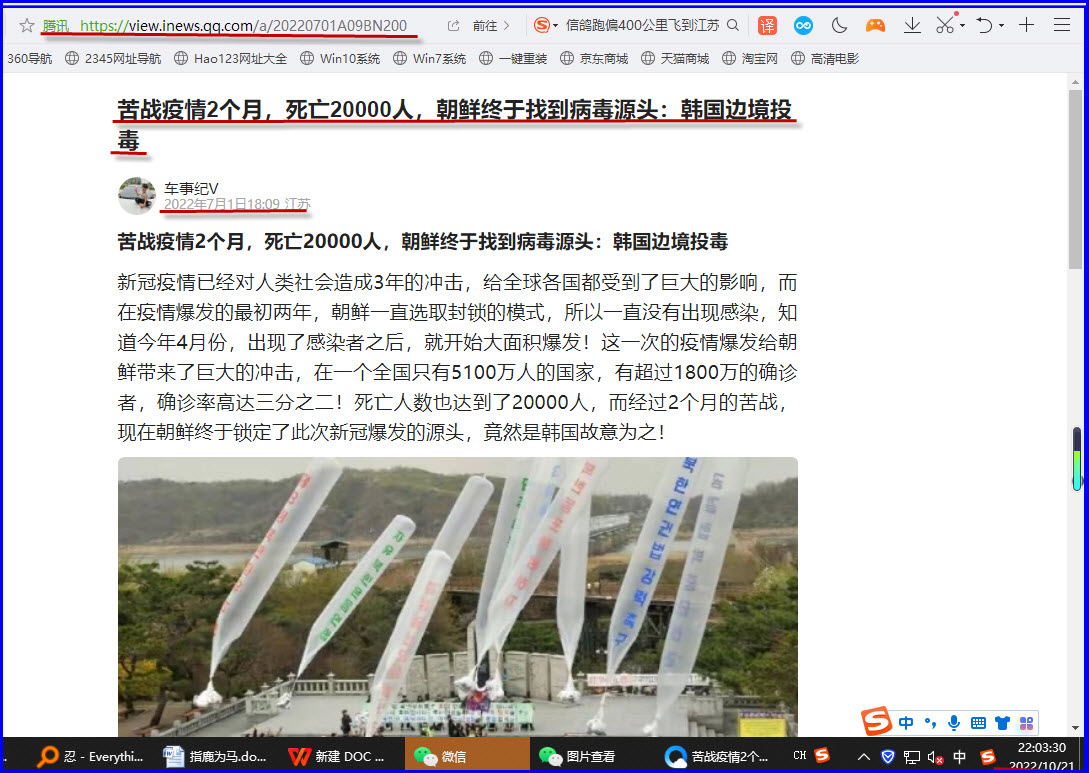Click the author avatar 车事纪V

click(x=137, y=196)
